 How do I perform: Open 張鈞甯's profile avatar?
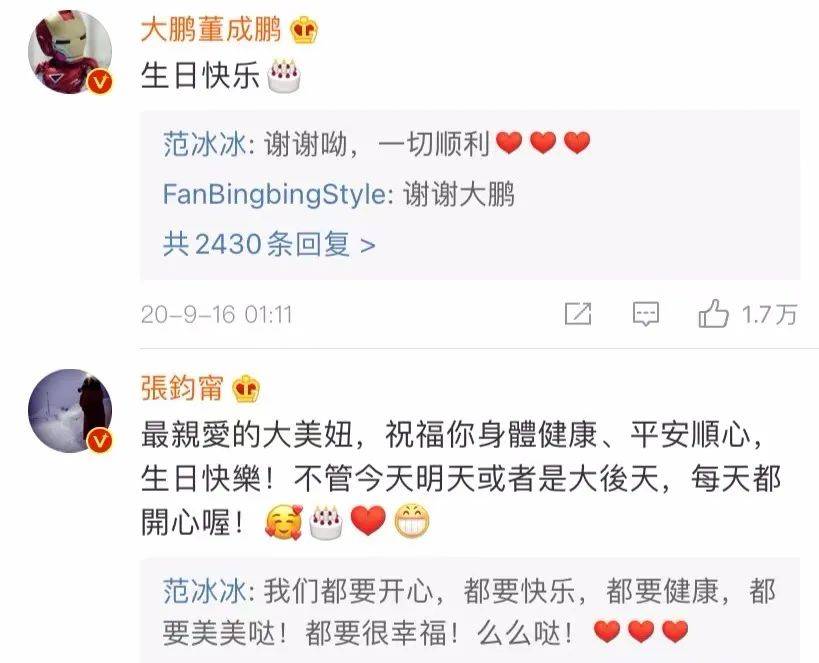pyautogui.click(x=70, y=411)
